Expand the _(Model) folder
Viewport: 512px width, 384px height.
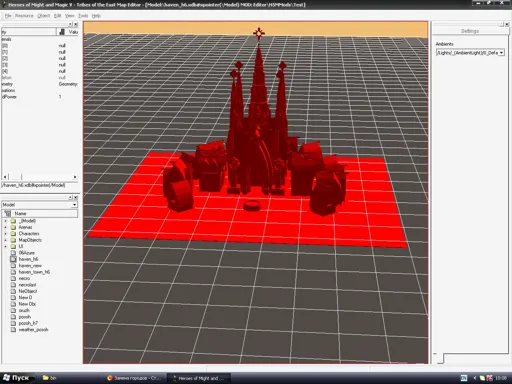[5, 221]
